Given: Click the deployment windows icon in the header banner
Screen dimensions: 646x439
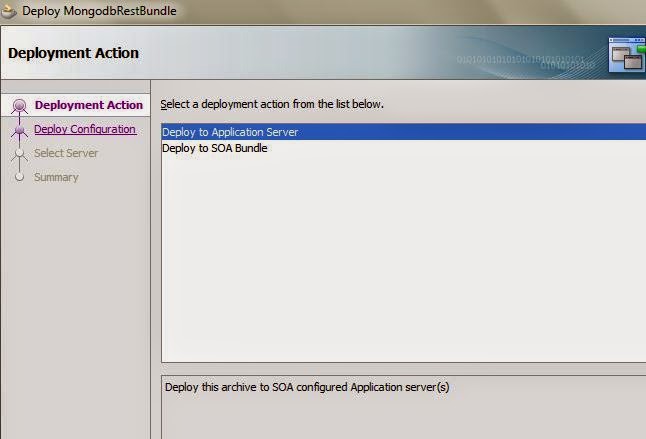Looking at the screenshot, I should [x=627, y=54].
